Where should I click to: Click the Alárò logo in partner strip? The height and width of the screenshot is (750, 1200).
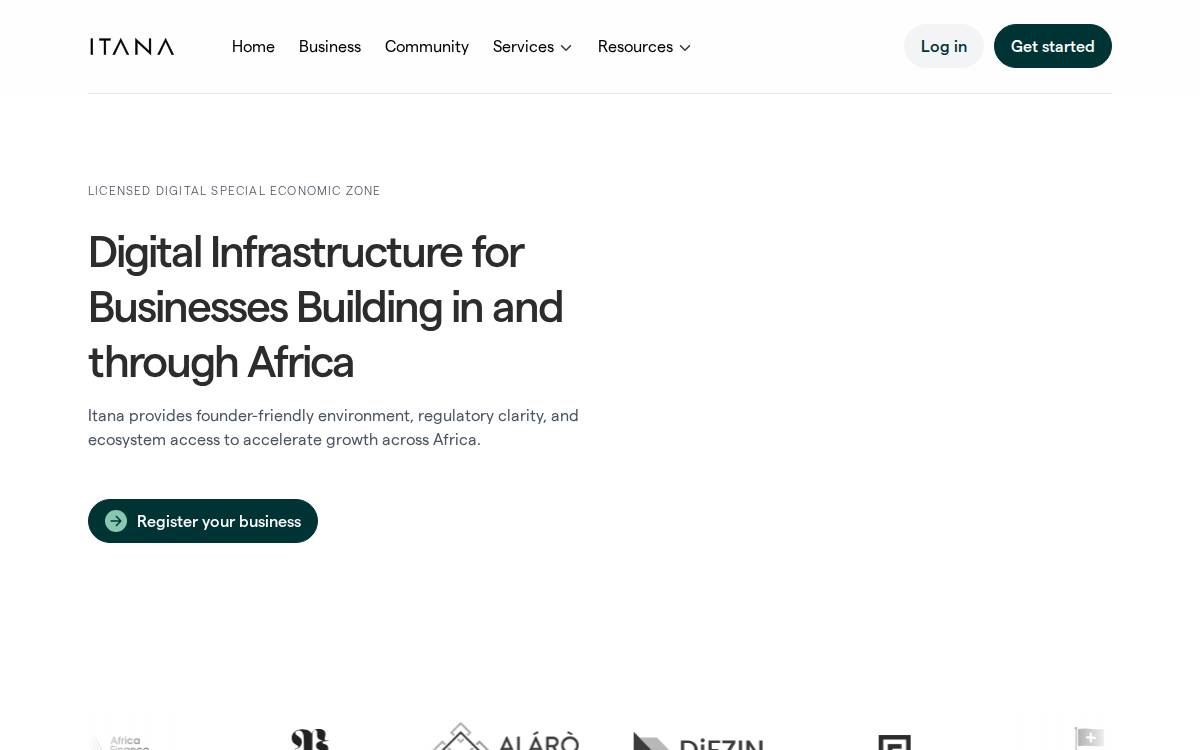506,737
